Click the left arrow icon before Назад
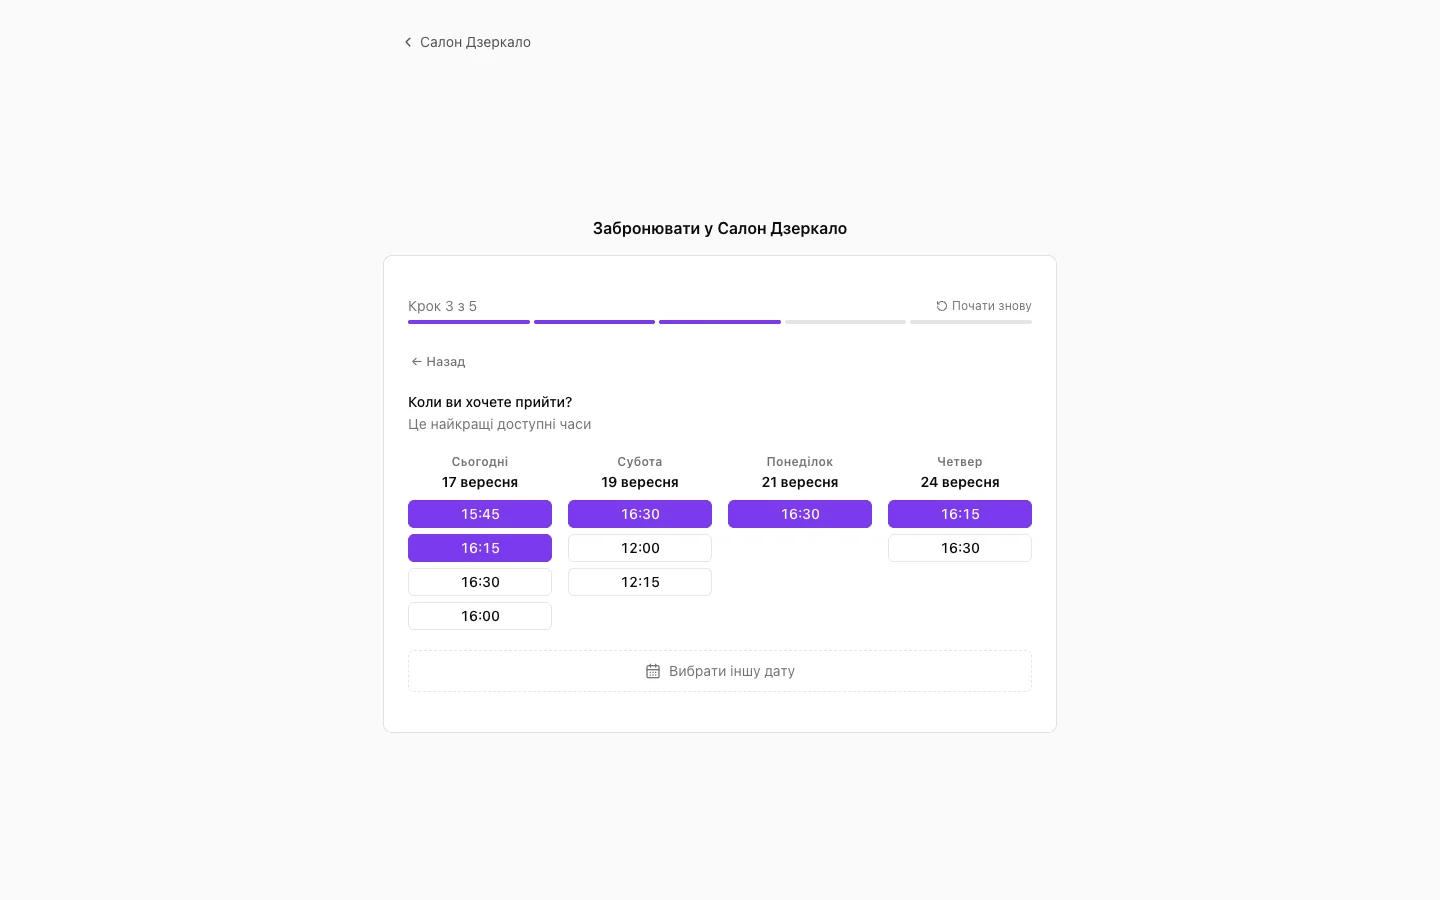 (416, 362)
